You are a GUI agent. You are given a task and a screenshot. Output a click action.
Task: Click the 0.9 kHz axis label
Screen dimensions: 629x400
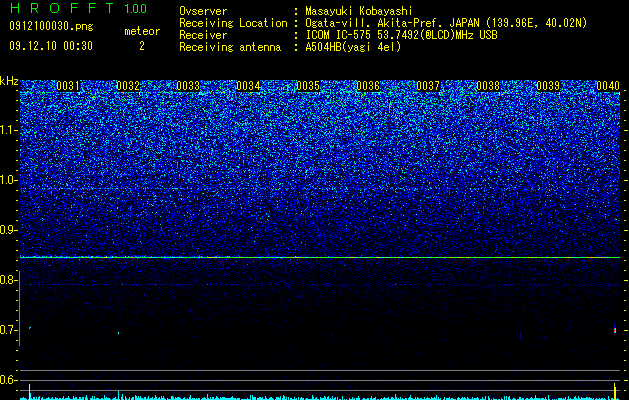(x=8, y=230)
